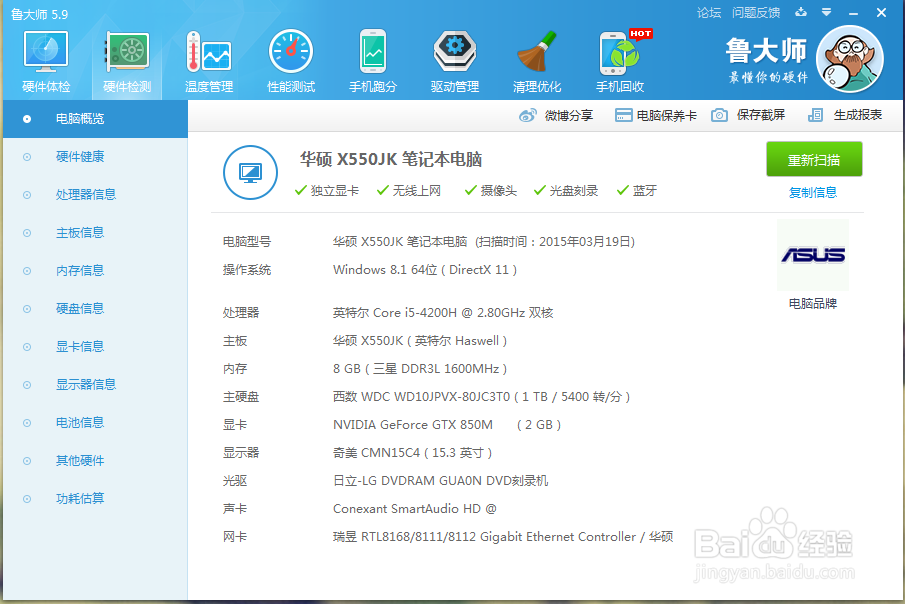Open 主板信息 in sidebar
The image size is (905, 604).
click(95, 233)
